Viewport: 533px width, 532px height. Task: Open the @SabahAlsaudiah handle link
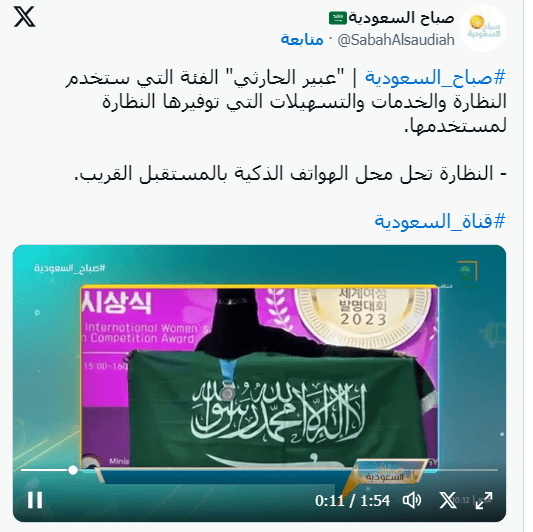coord(396,40)
